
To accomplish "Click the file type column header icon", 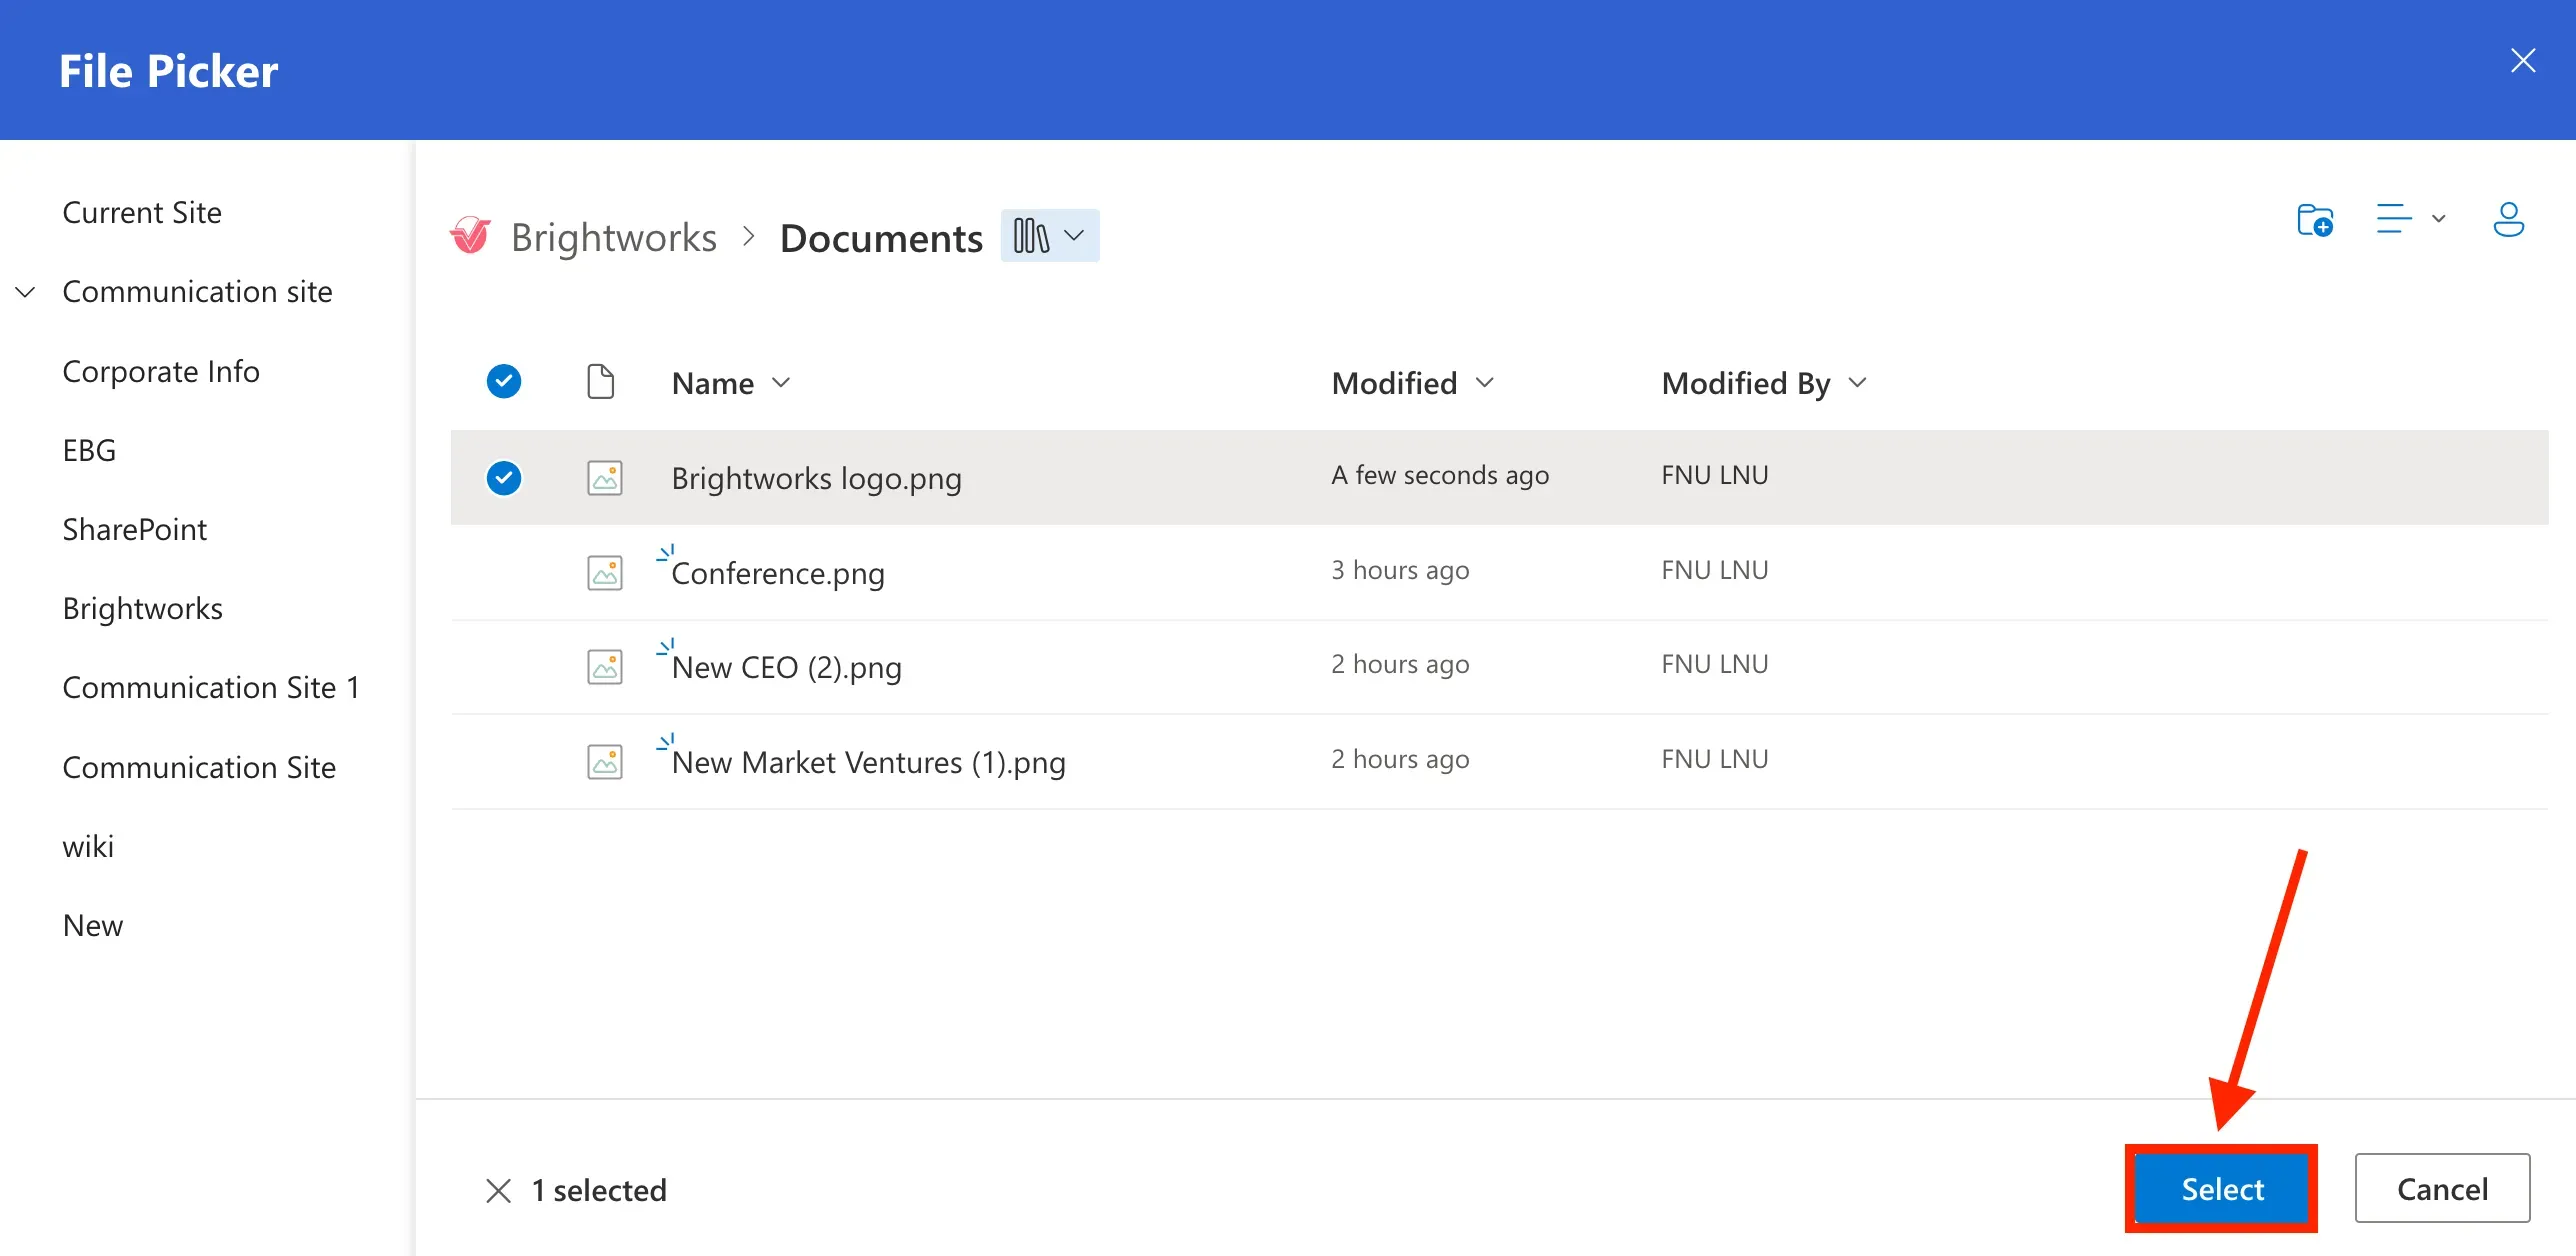I will click(x=600, y=382).
